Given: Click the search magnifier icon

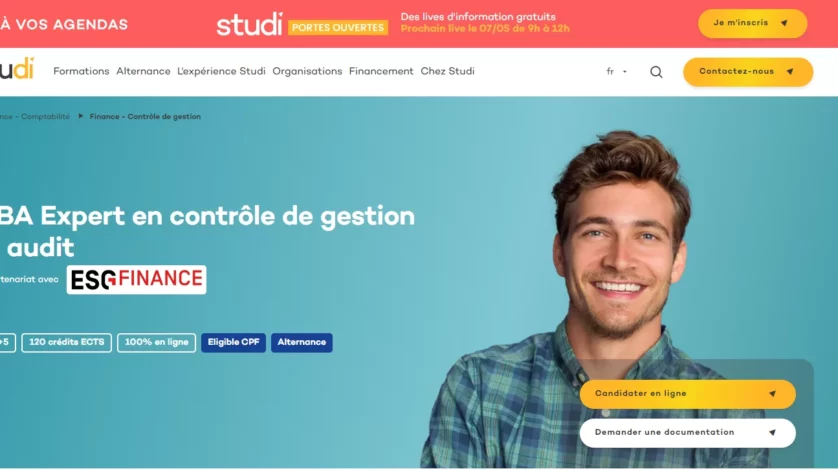Looking at the screenshot, I should coord(656,72).
